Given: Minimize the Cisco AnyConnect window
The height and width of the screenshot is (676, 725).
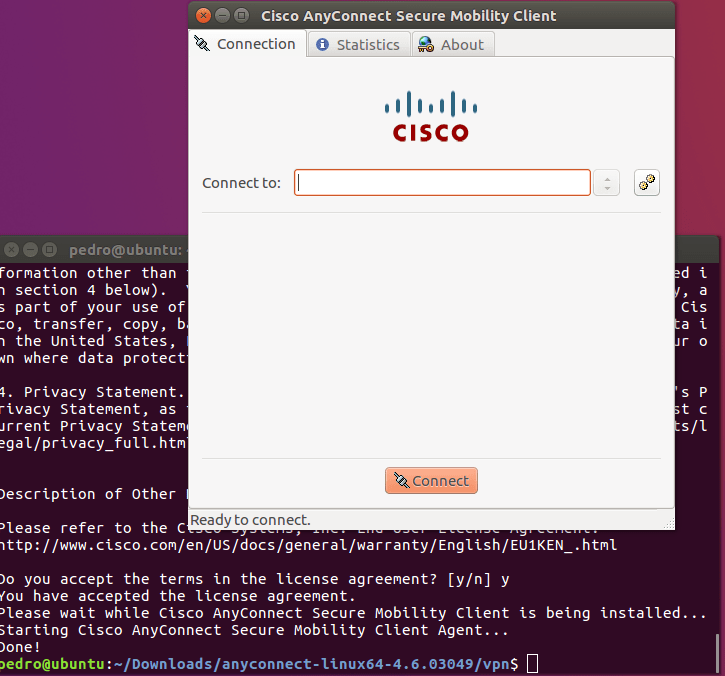Looking at the screenshot, I should pos(222,16).
